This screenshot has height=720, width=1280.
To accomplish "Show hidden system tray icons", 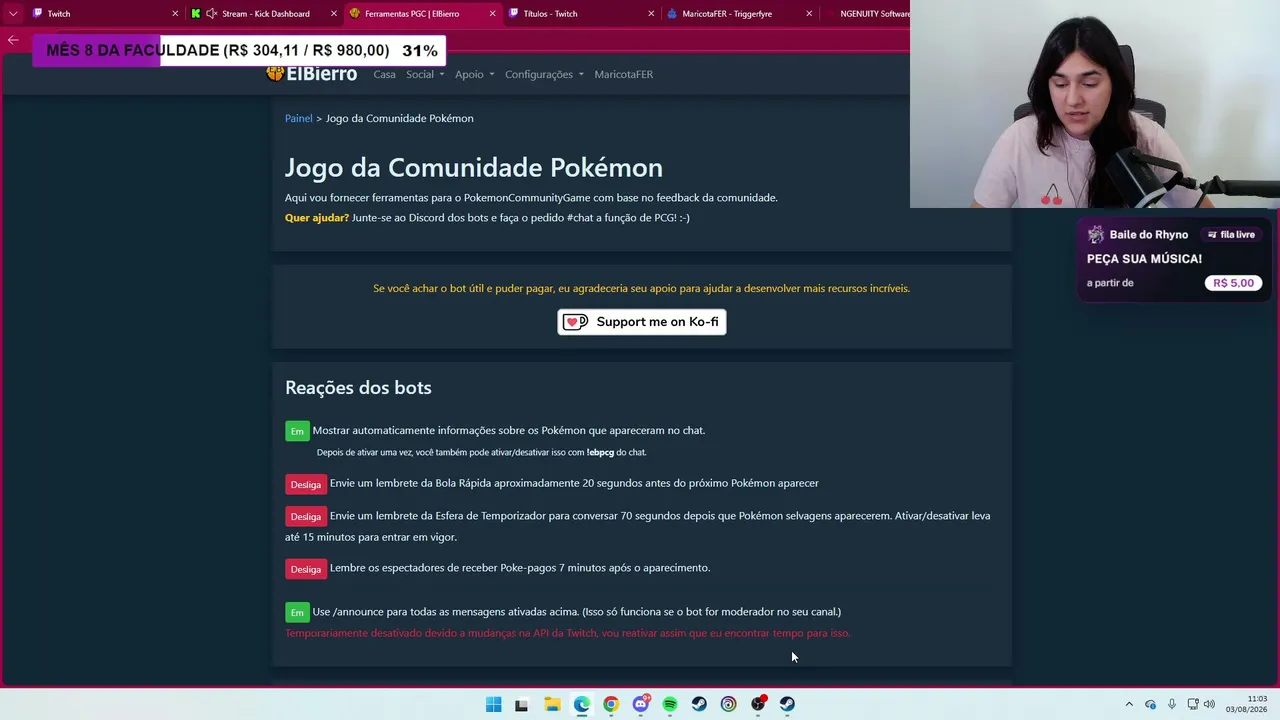I will pos(1129,704).
